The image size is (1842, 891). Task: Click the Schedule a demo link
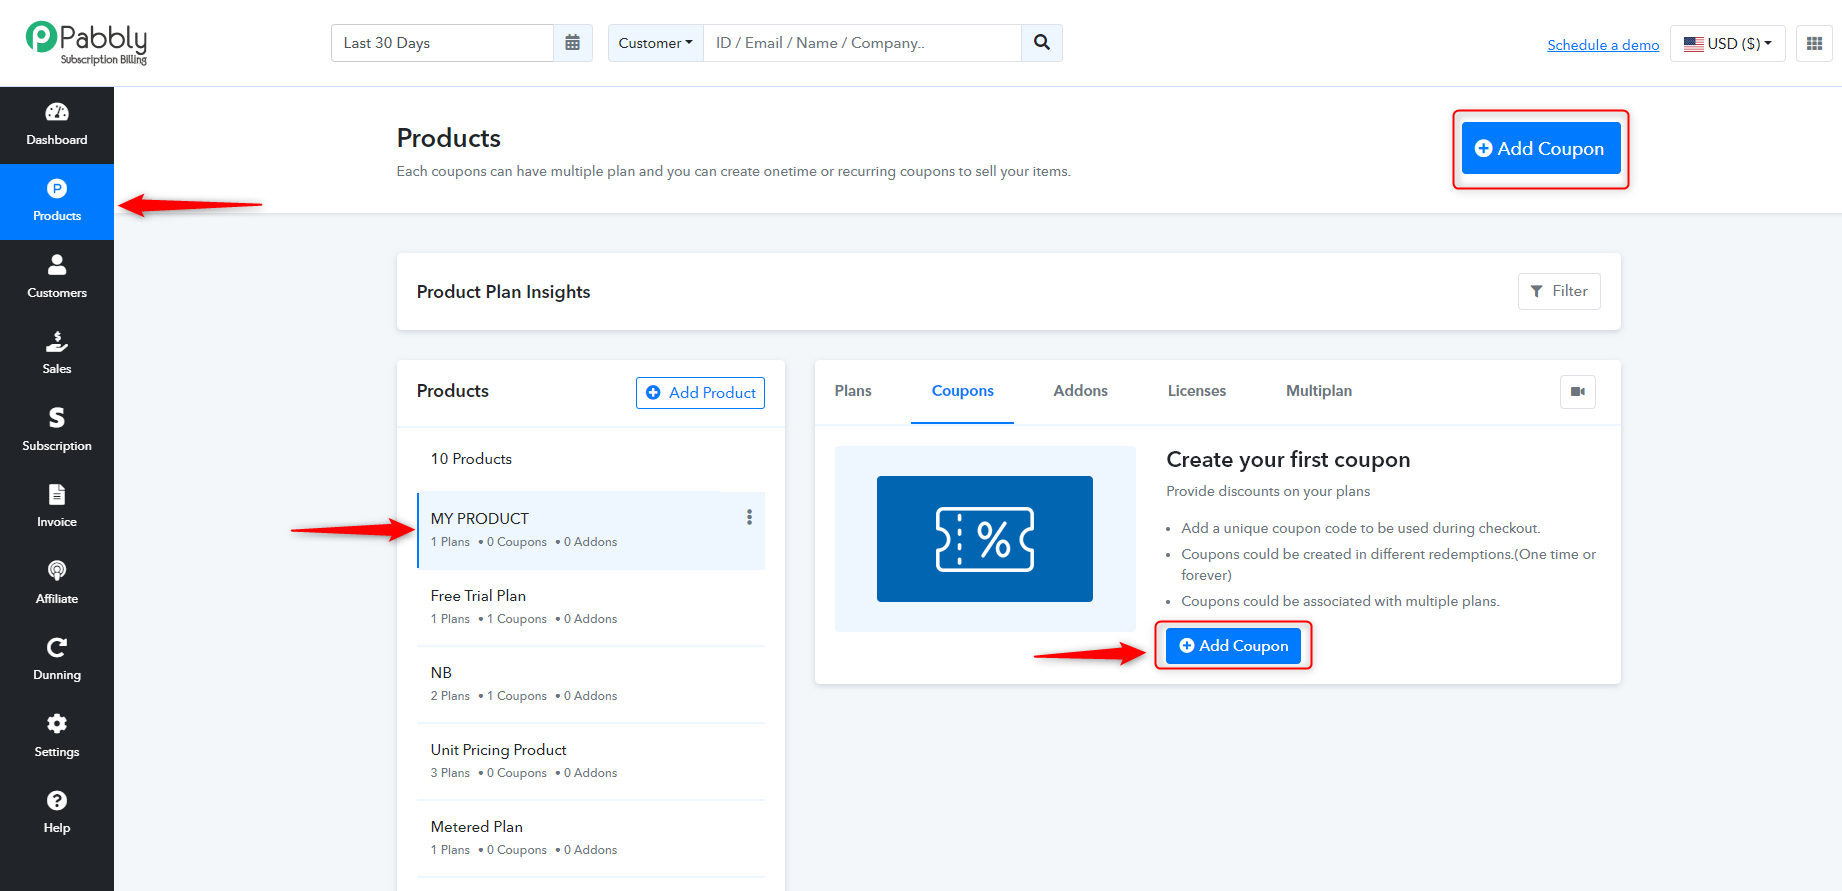tap(1603, 45)
